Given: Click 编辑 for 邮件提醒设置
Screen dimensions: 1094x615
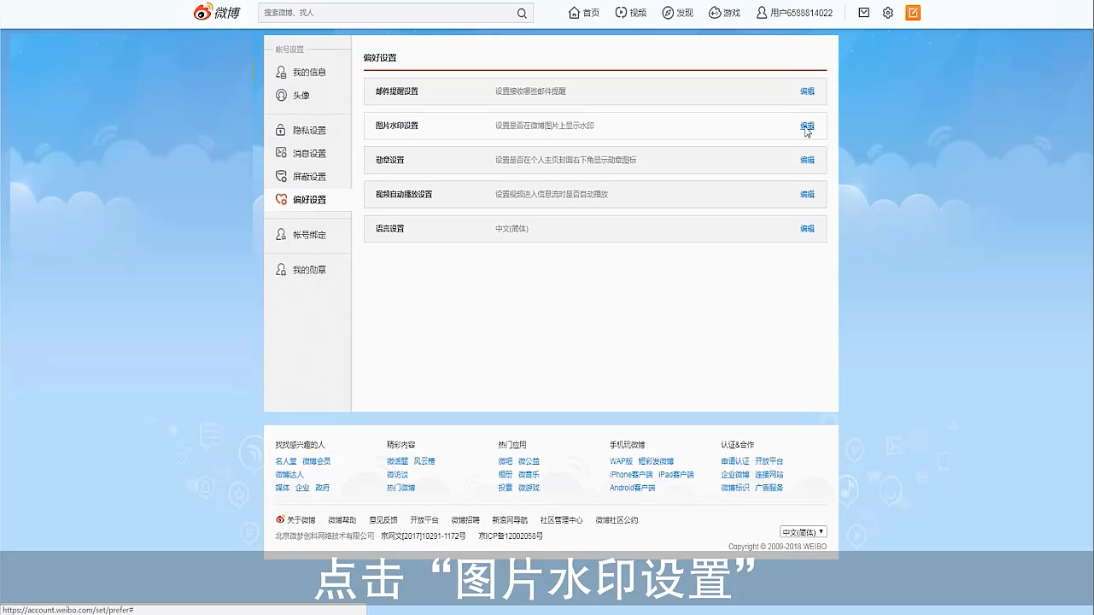Looking at the screenshot, I should coord(807,92).
